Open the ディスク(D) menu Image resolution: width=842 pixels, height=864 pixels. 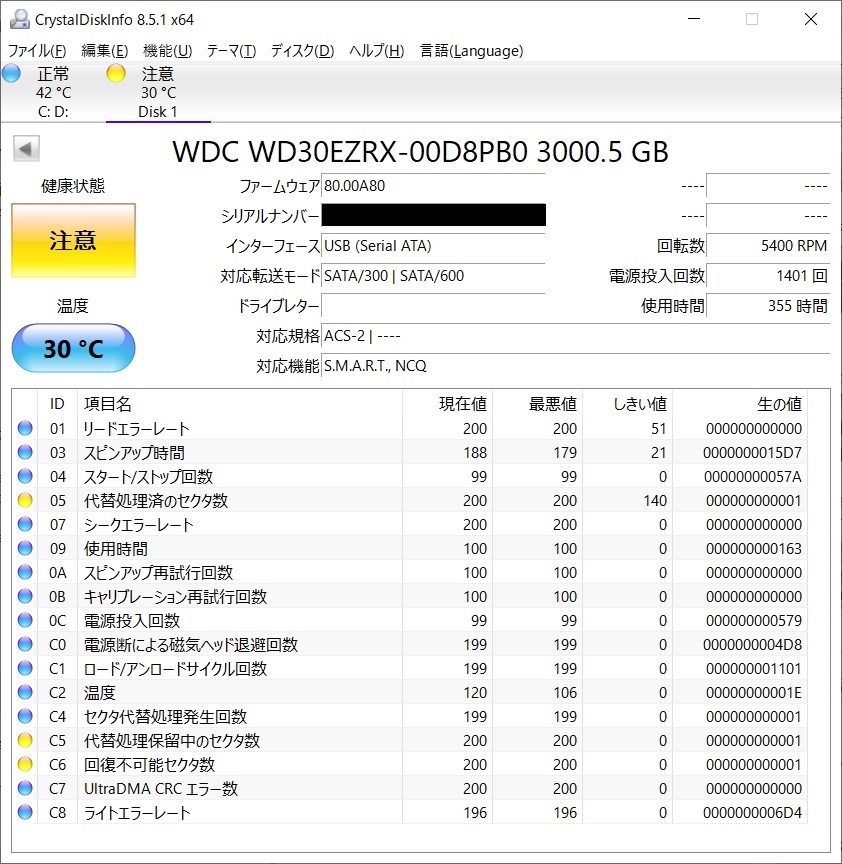[303, 51]
